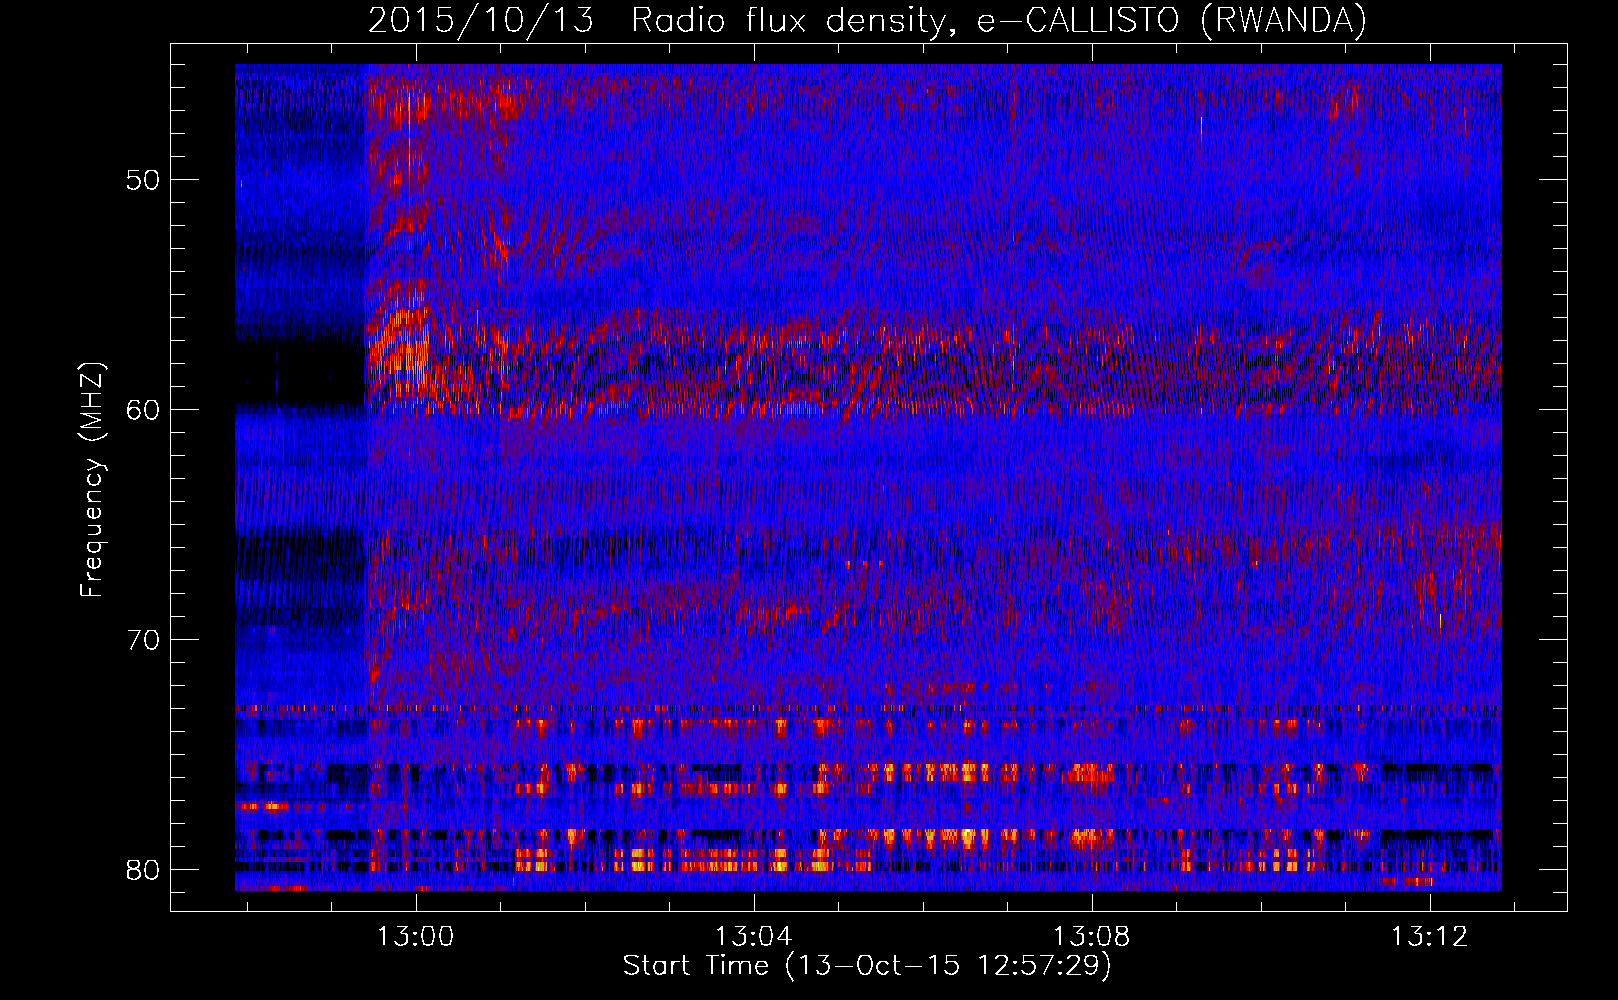Click the "13:08" time tick label
Viewport: 1618px width, 1000px height.
[x=1092, y=936]
